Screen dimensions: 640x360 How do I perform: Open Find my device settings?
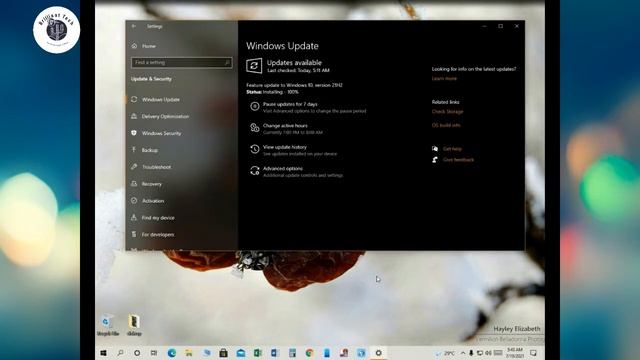[x=158, y=218]
